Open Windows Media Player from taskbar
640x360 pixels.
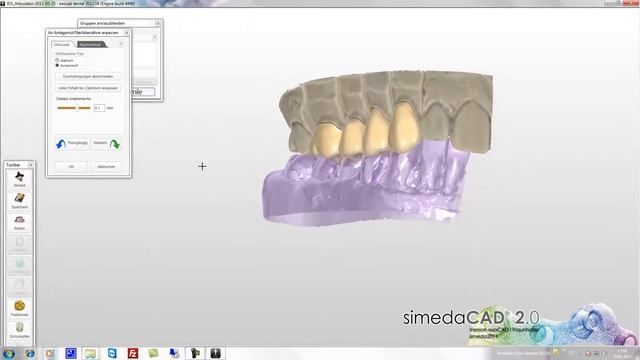pyautogui.click(x=50, y=353)
